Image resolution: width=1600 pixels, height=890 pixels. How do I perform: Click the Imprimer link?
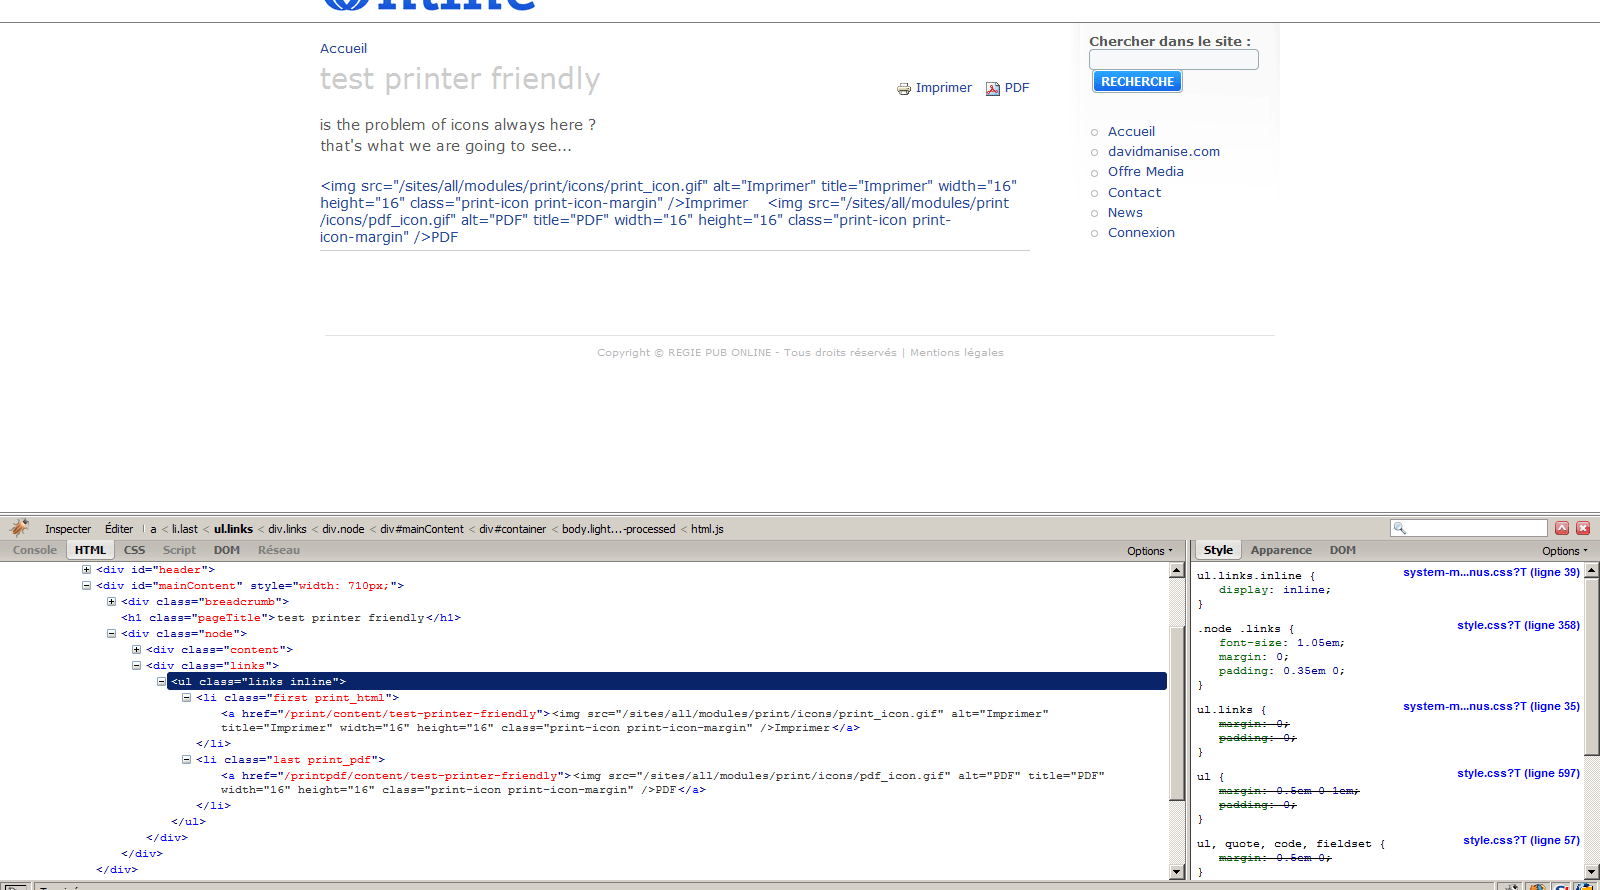[x=943, y=88]
